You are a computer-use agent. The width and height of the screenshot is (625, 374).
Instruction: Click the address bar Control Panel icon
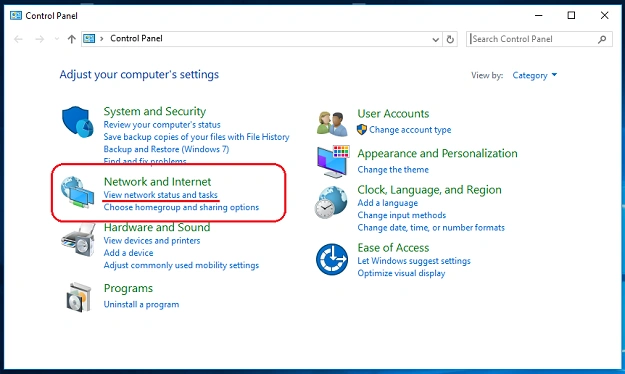(89, 39)
